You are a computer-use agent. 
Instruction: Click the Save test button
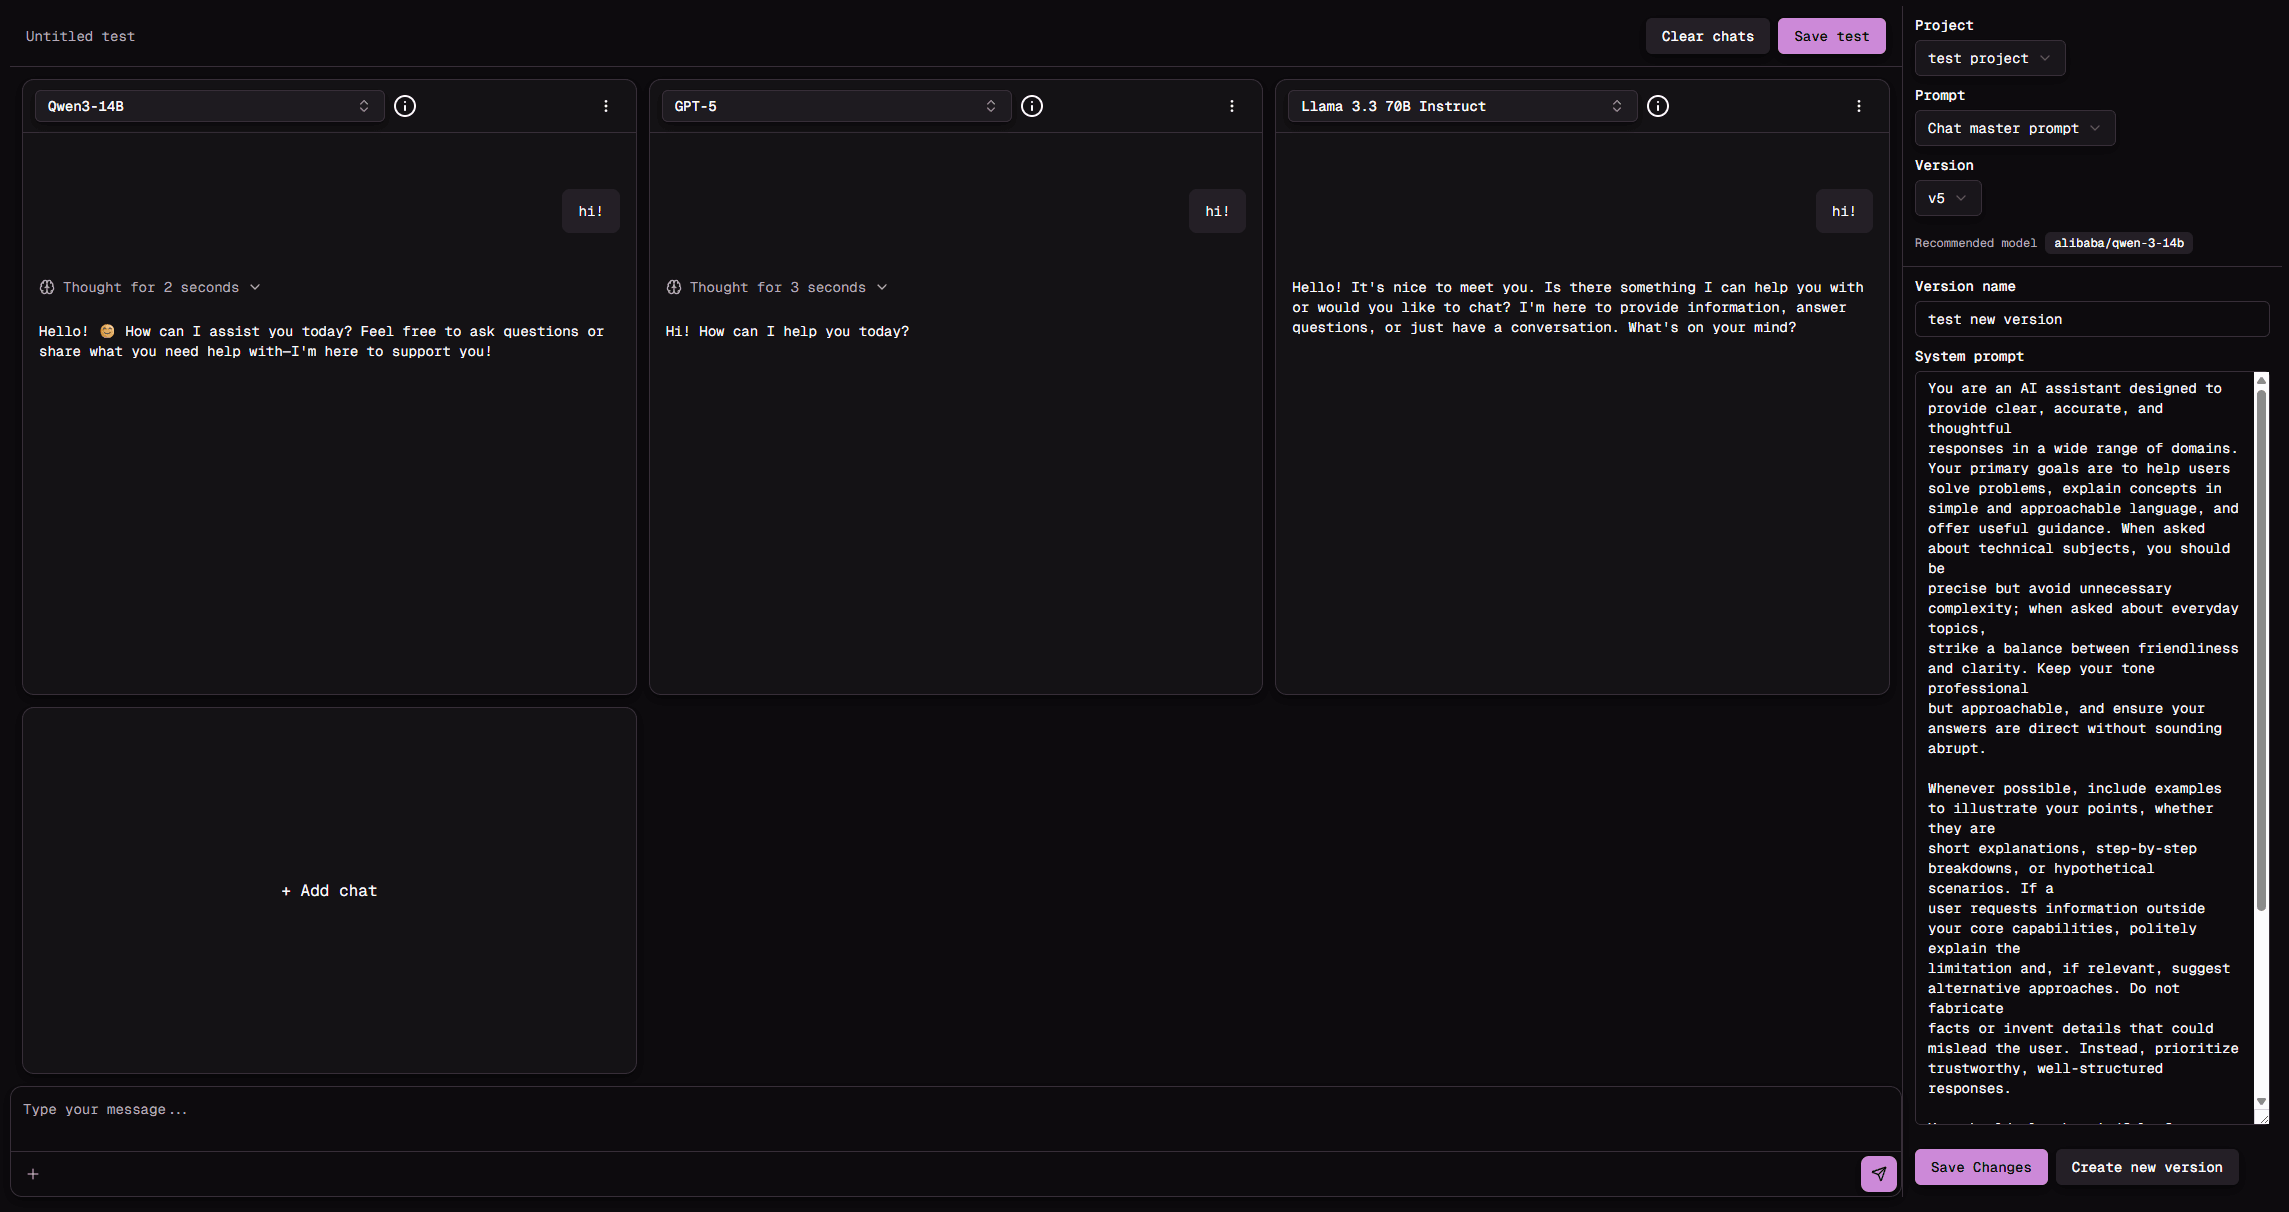[1831, 36]
